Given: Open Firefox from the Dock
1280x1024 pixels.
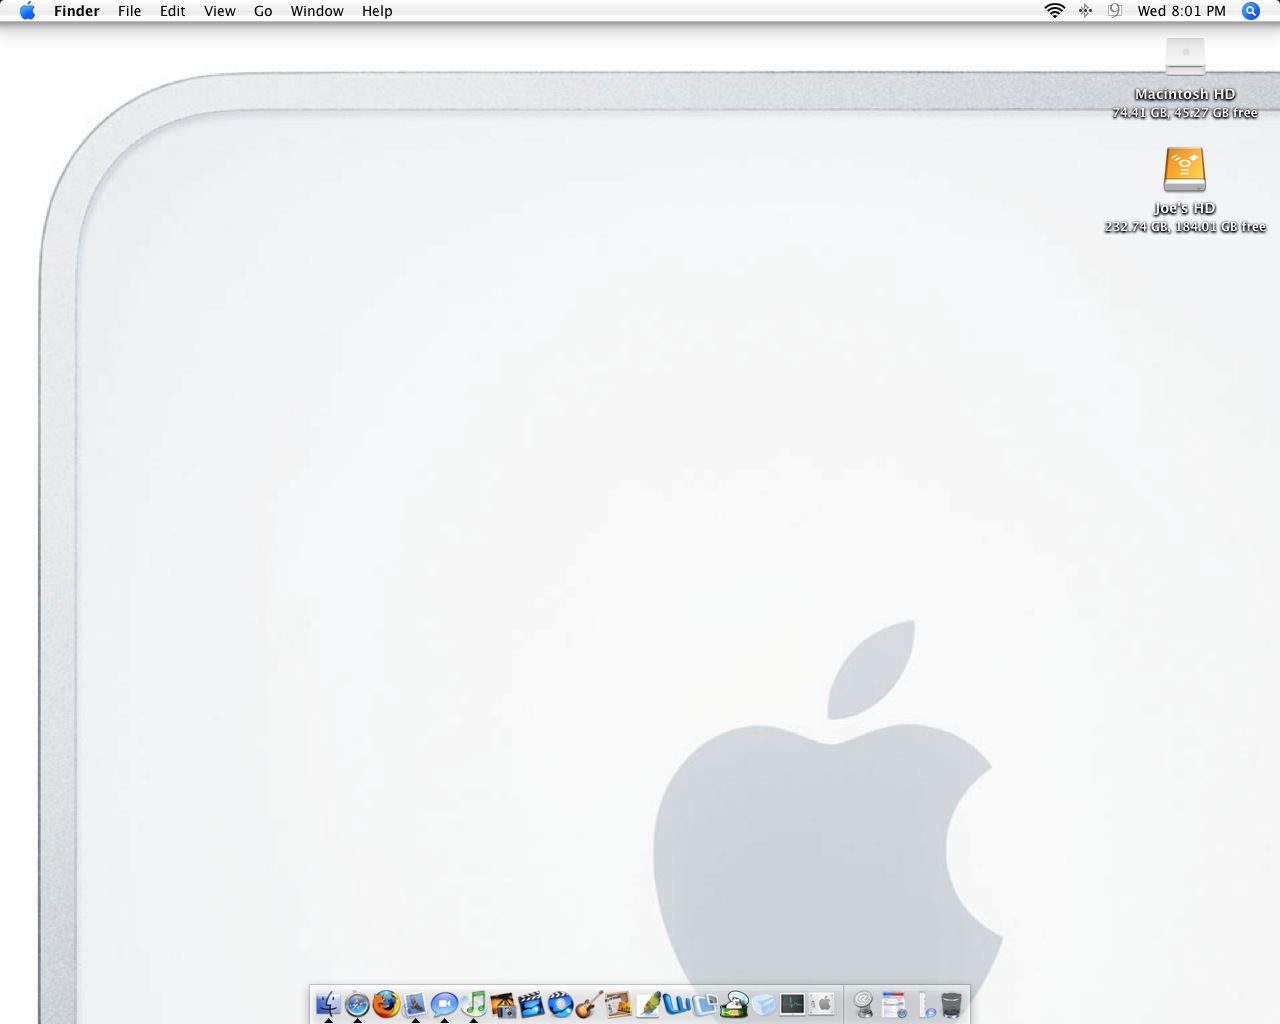Looking at the screenshot, I should click(386, 1004).
